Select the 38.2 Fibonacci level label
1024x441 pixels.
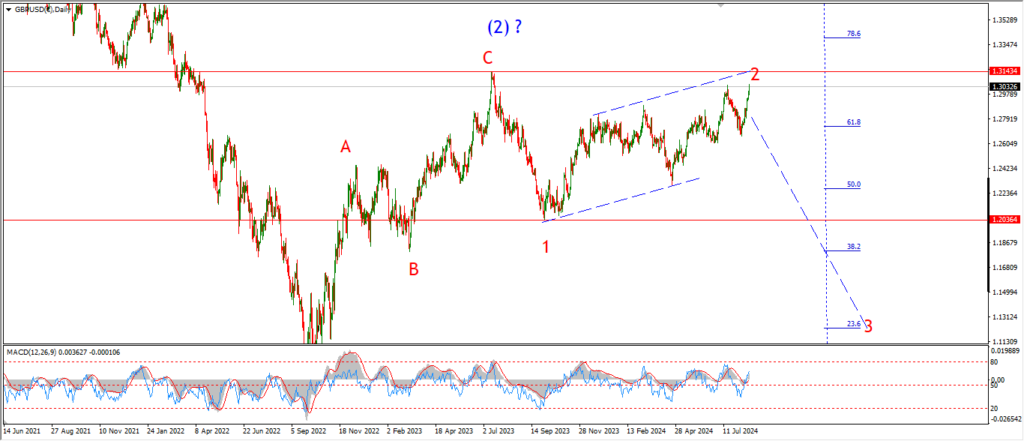[x=853, y=246]
